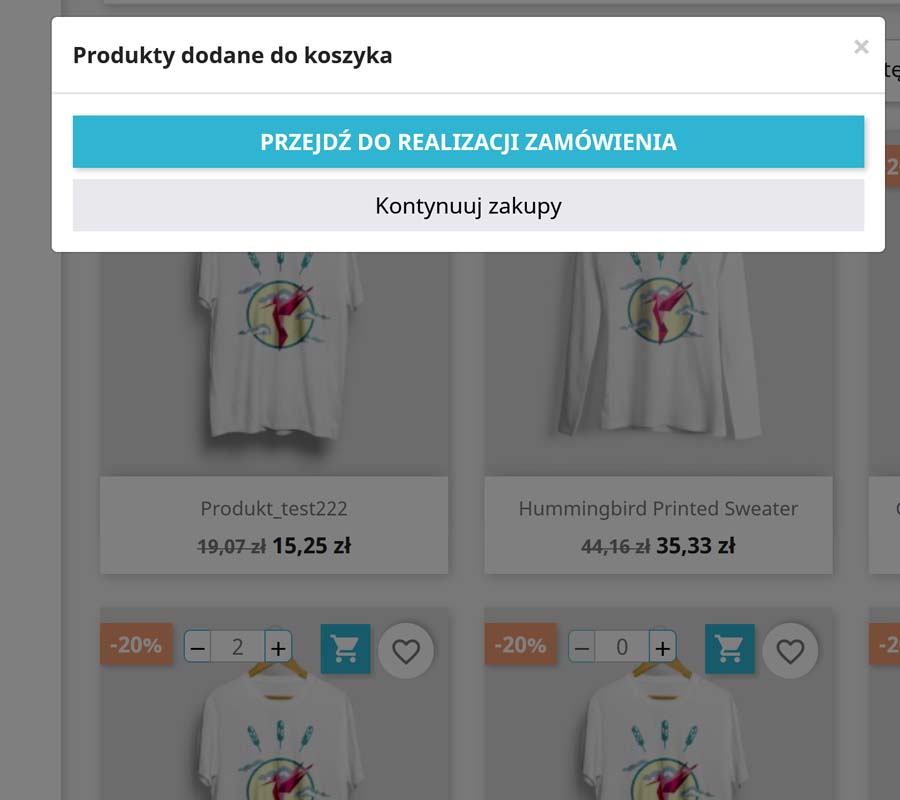Click quantity field showing 2

pos(238,647)
